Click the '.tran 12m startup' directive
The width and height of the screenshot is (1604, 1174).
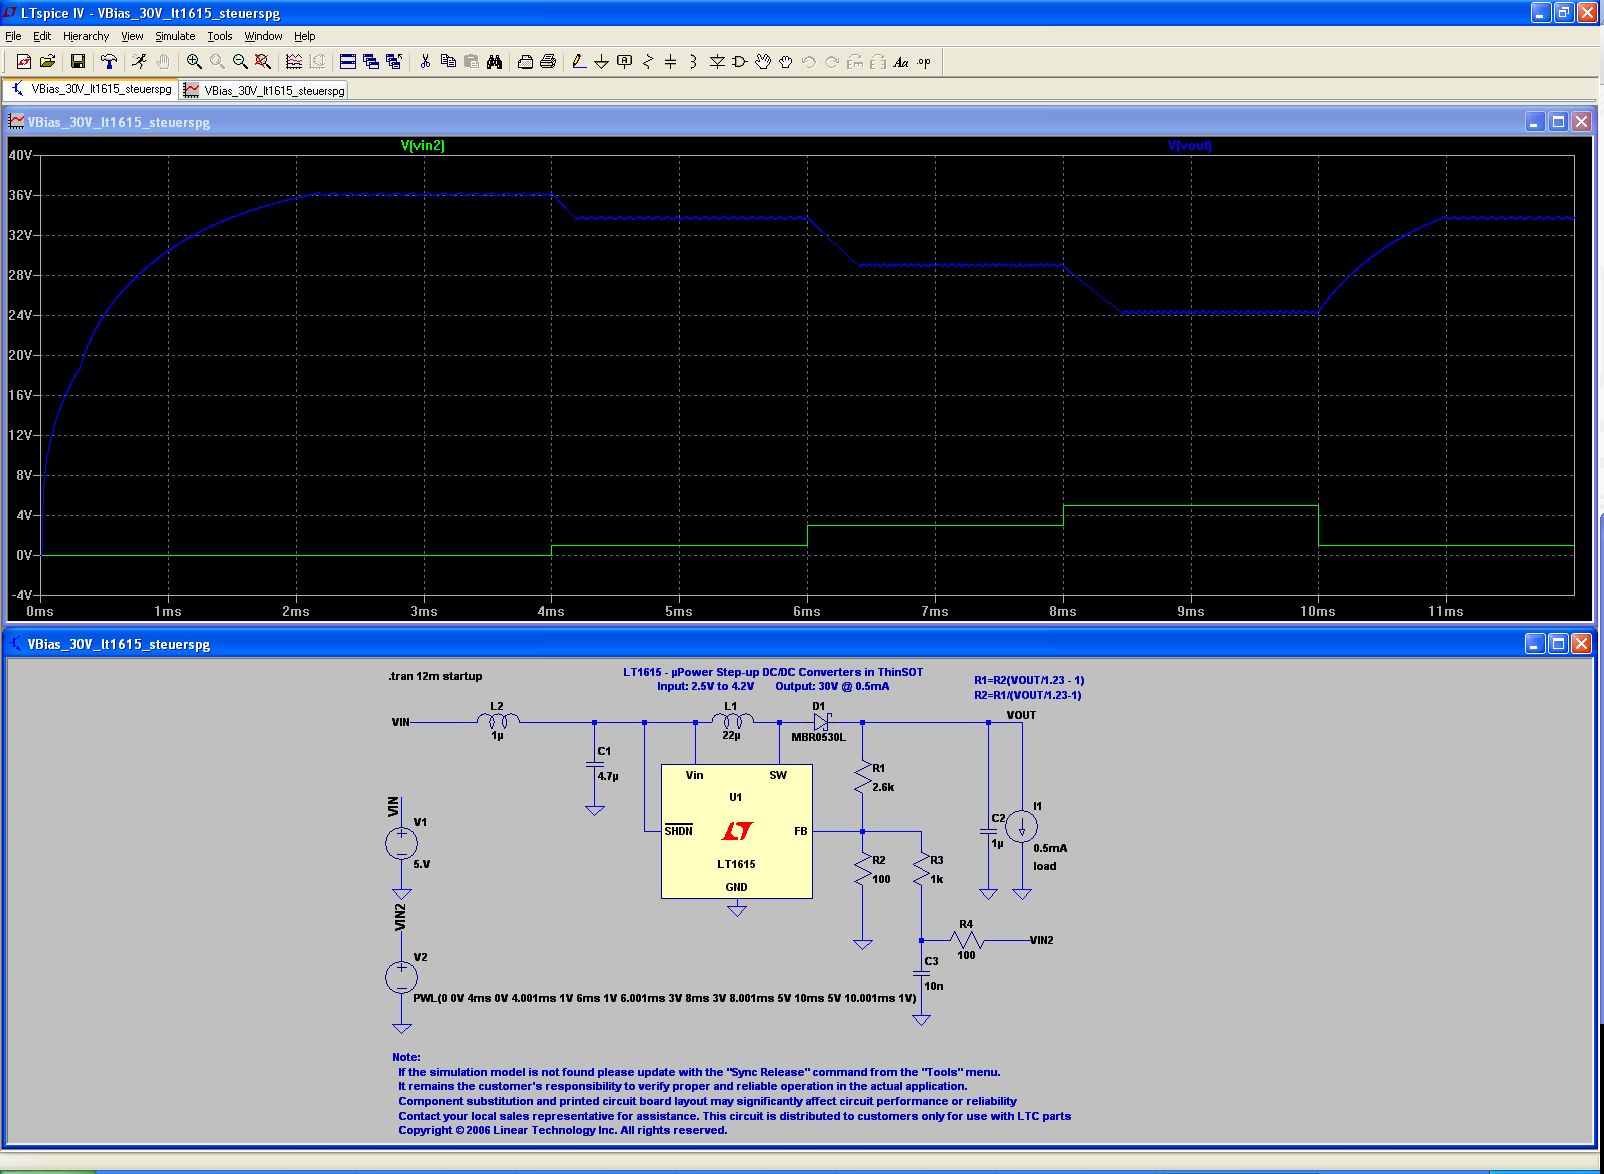pos(435,676)
